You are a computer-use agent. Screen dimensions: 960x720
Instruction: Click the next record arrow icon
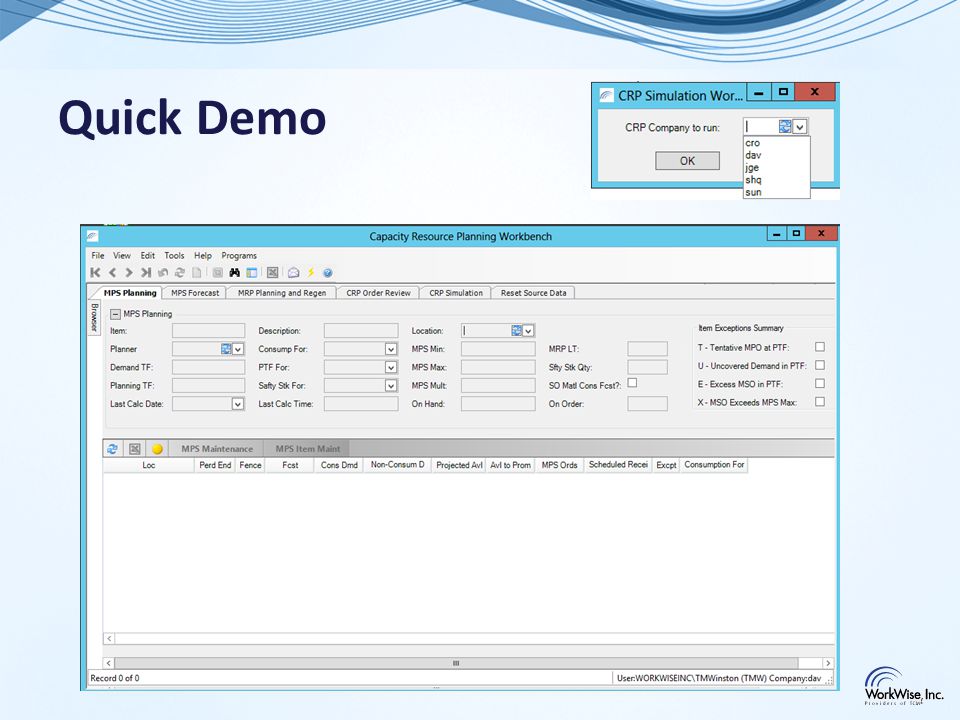(x=129, y=272)
